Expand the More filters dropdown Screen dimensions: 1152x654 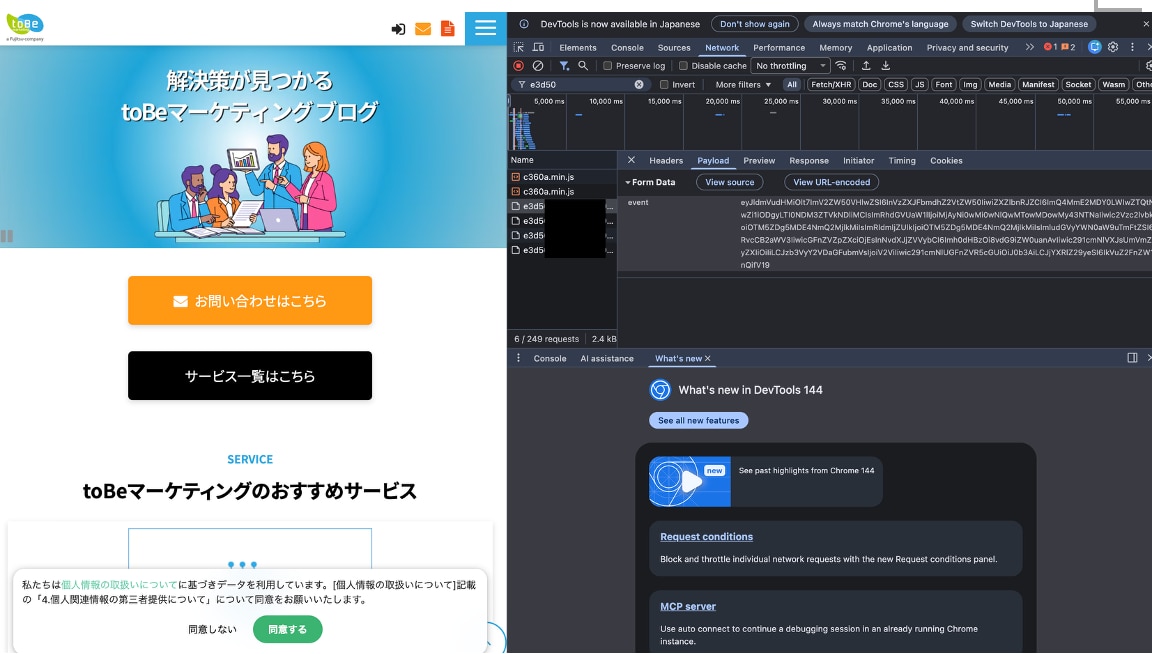743,85
